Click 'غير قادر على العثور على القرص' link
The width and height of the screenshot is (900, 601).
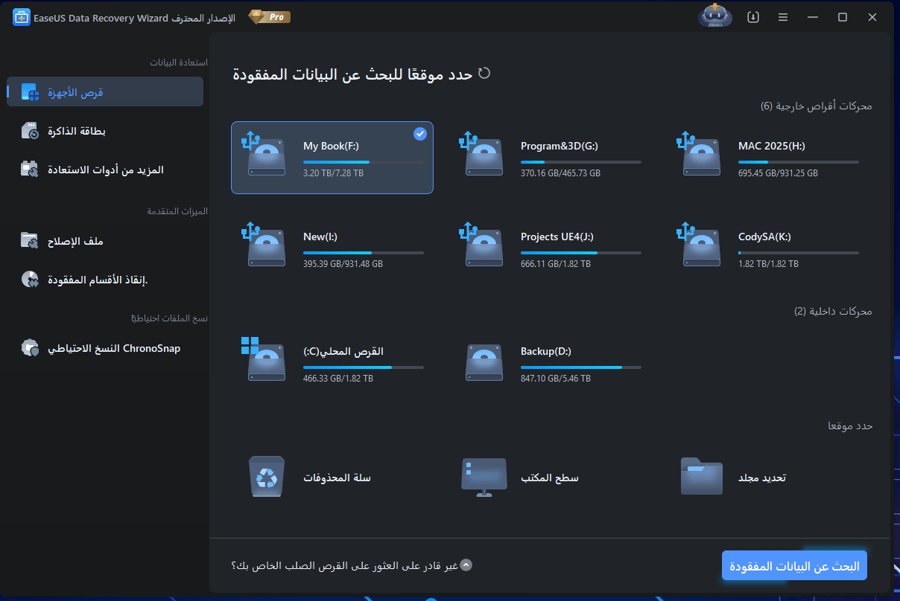tap(344, 565)
